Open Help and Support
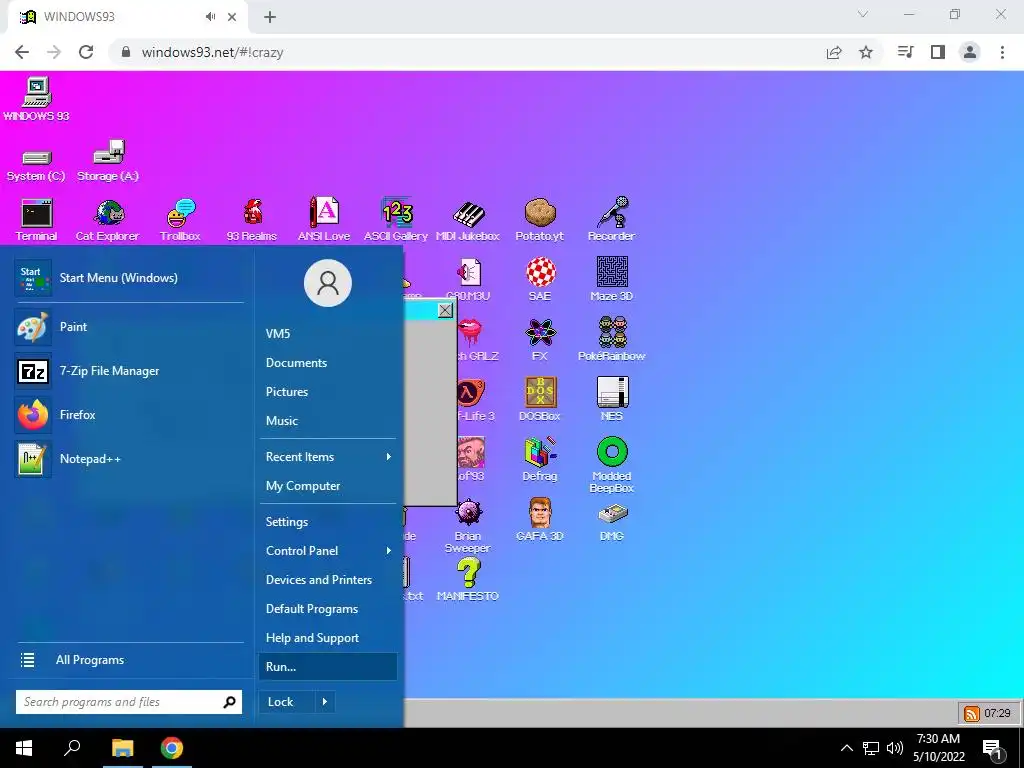Viewport: 1024px width, 768px height. (327, 638)
